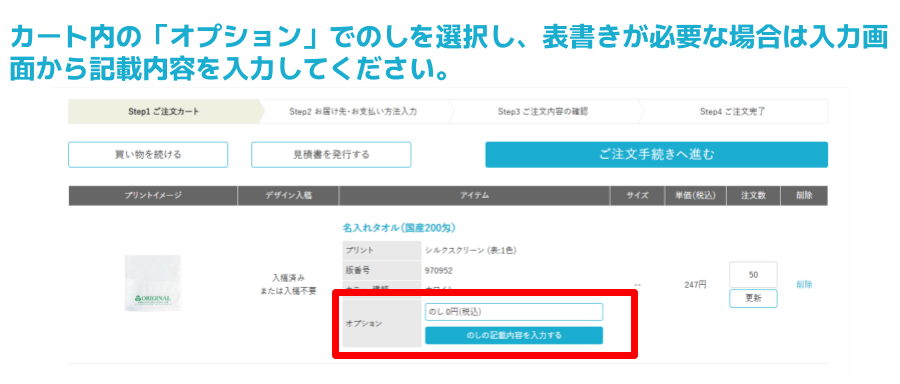Click the デザイン入稿 column header
900x384 pixels.
click(288, 196)
